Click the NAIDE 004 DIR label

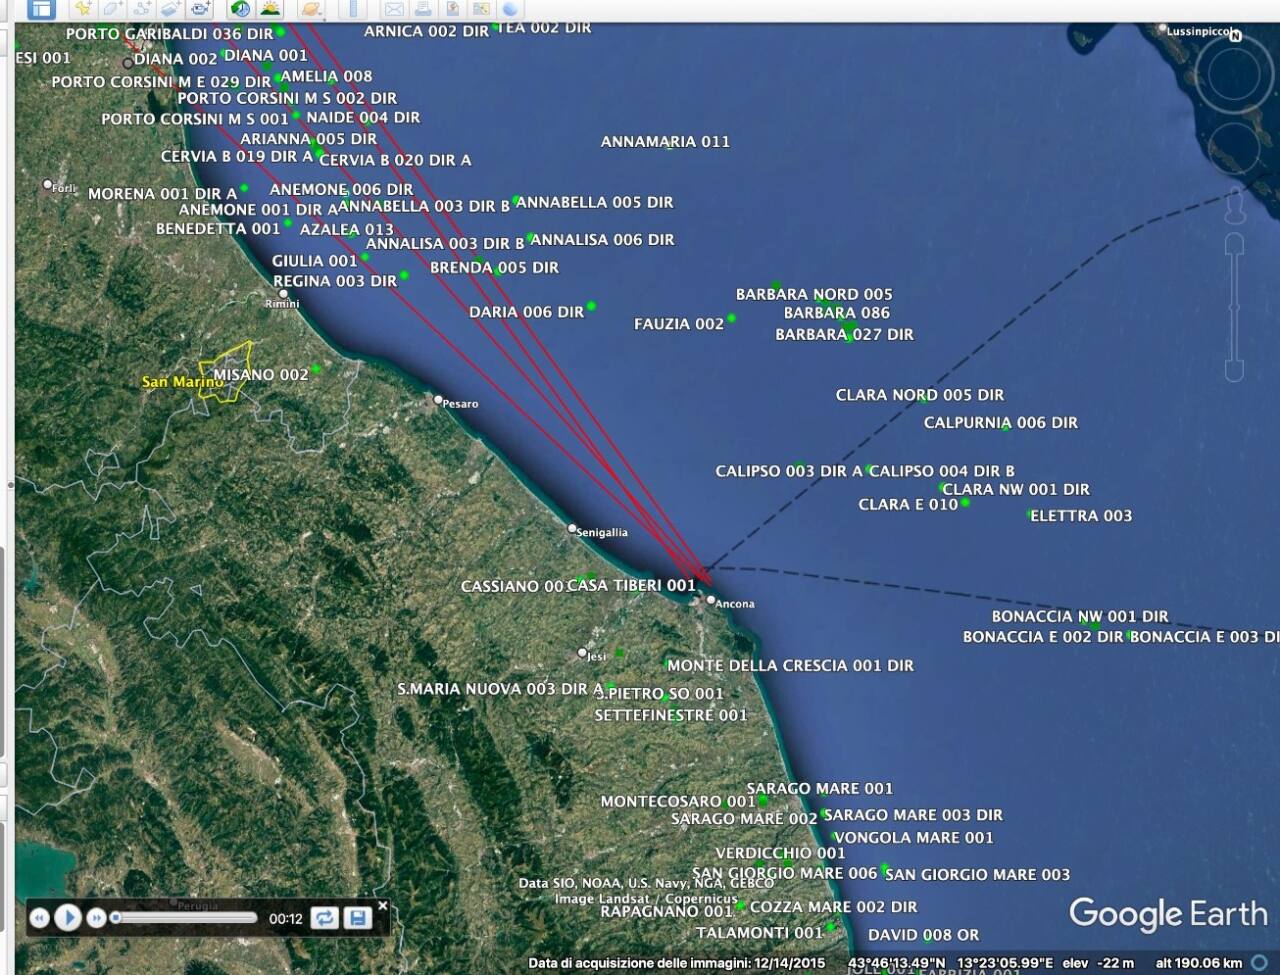pyautogui.click(x=363, y=117)
